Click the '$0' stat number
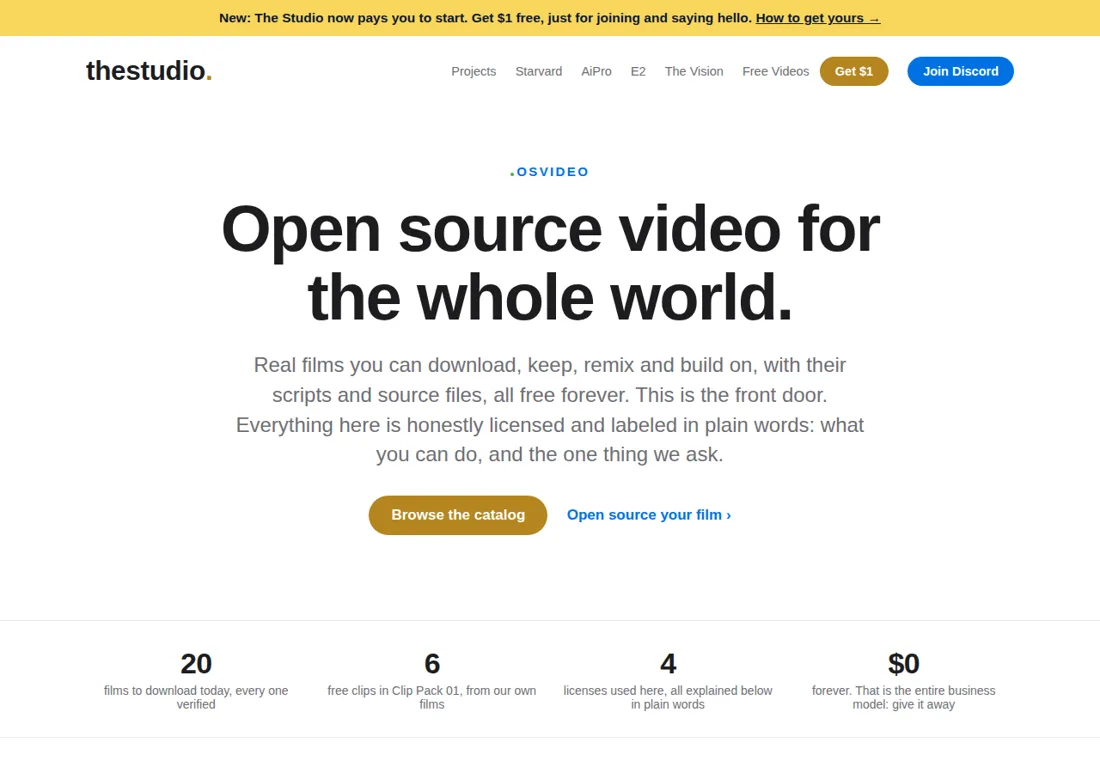Image resolution: width=1100 pixels, height=773 pixels. [x=904, y=664]
